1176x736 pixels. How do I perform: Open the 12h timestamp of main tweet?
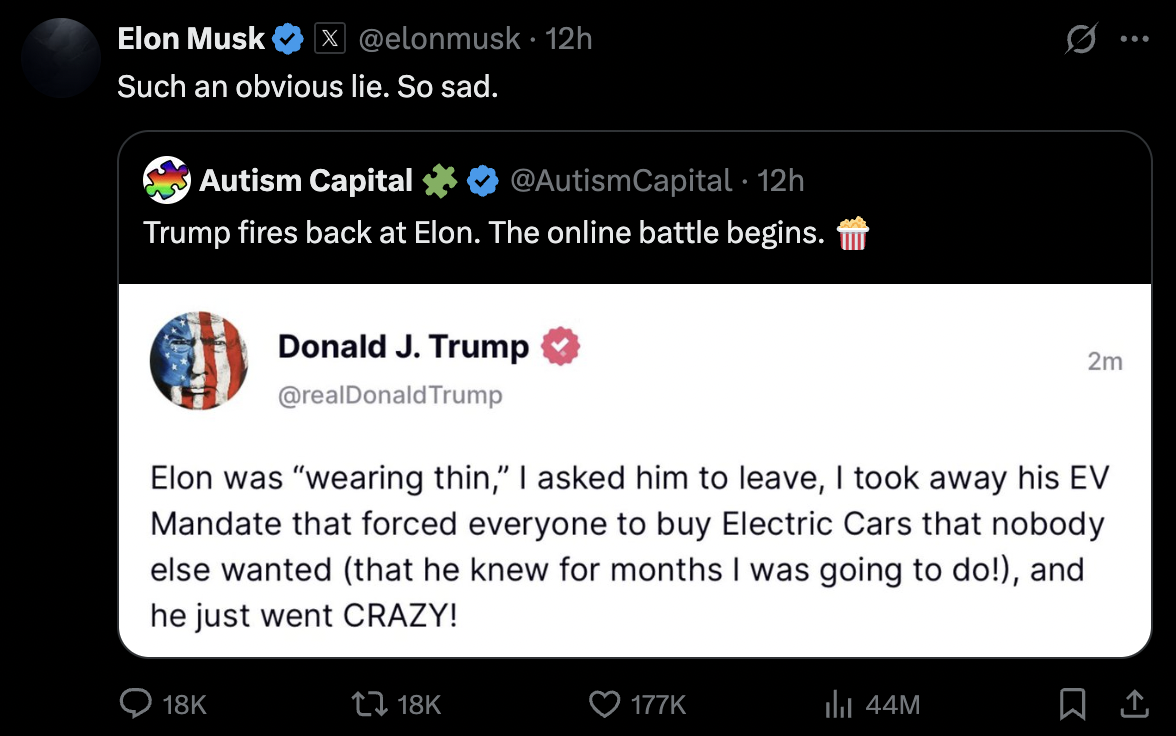568,38
